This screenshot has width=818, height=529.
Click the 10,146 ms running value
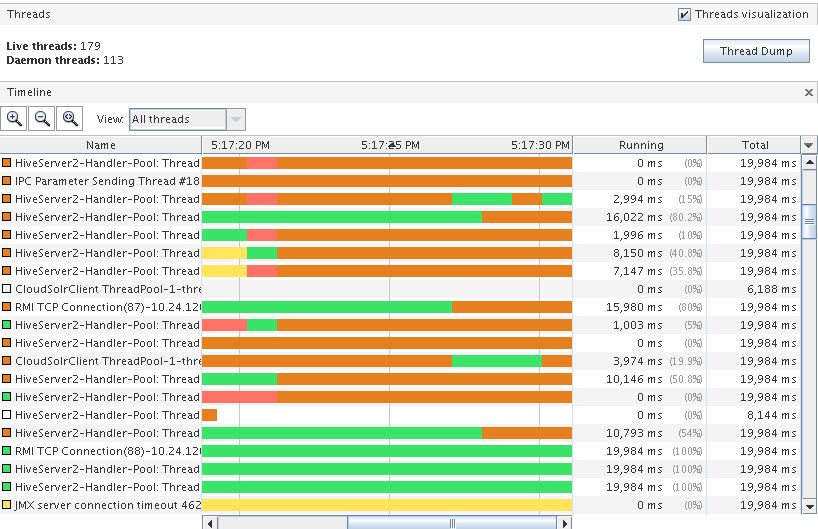coord(634,379)
